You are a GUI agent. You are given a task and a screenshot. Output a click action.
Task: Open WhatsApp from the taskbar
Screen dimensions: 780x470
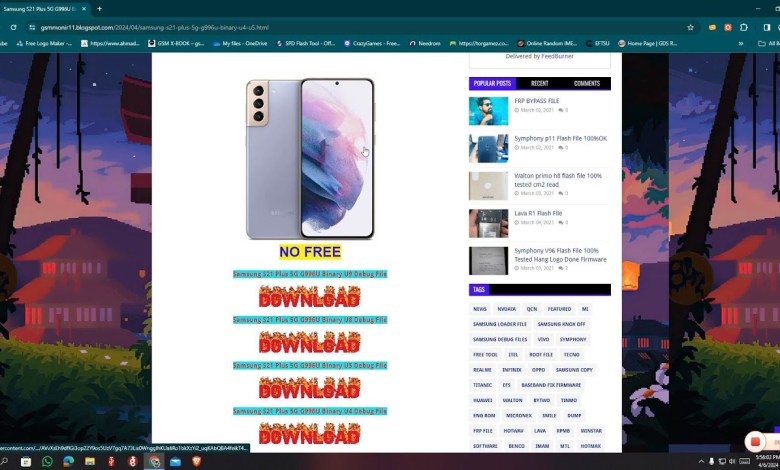click(x=47, y=462)
